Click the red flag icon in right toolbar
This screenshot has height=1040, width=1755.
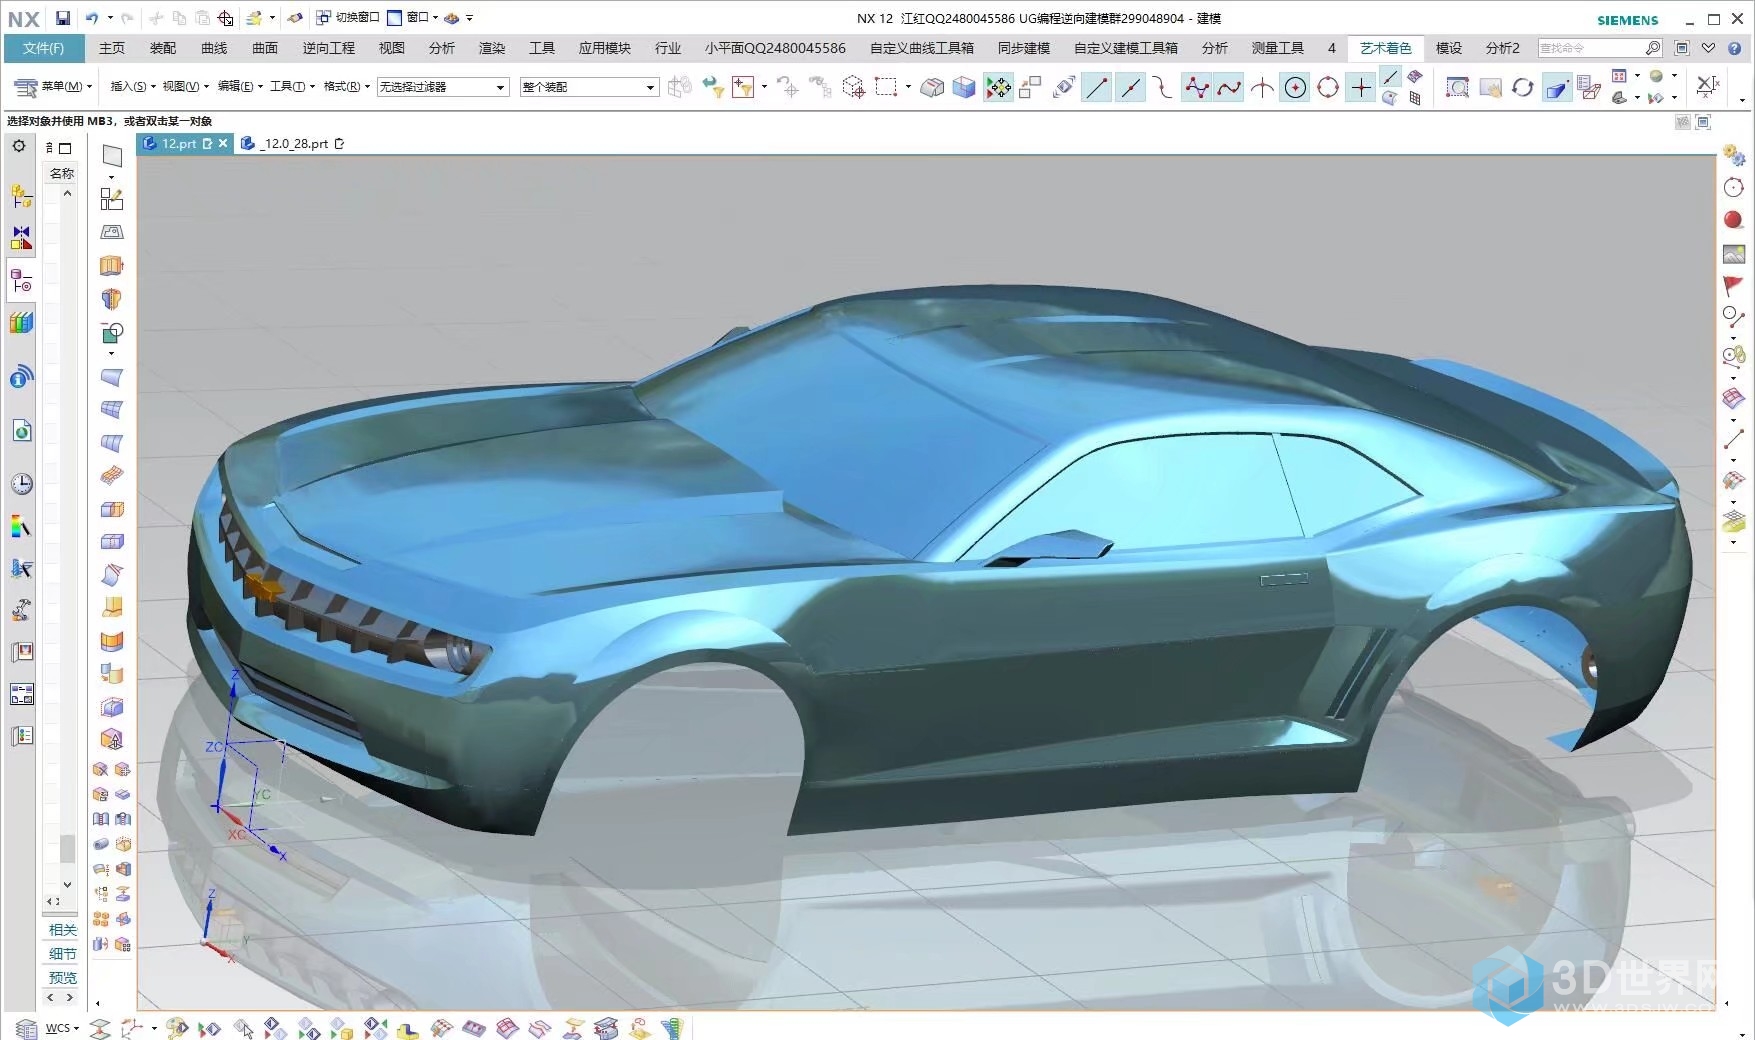click(x=1733, y=286)
